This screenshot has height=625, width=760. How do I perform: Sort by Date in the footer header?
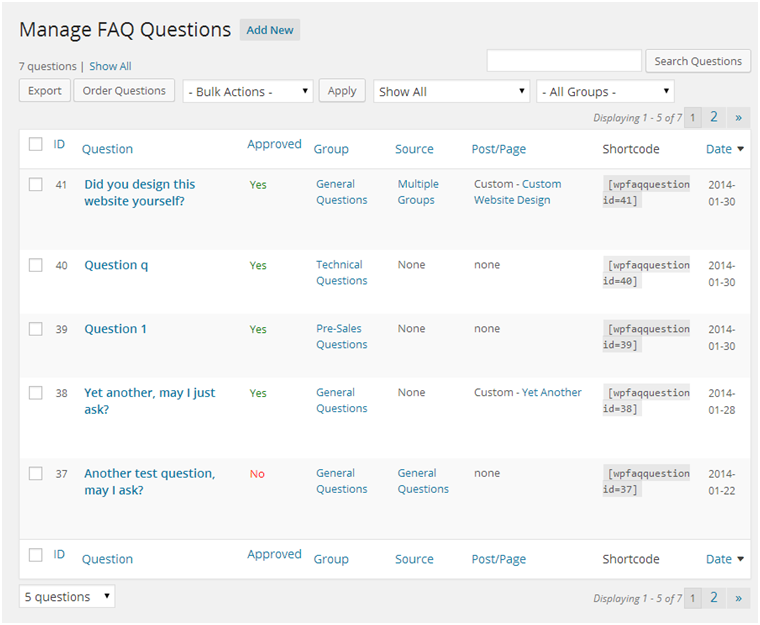(719, 559)
